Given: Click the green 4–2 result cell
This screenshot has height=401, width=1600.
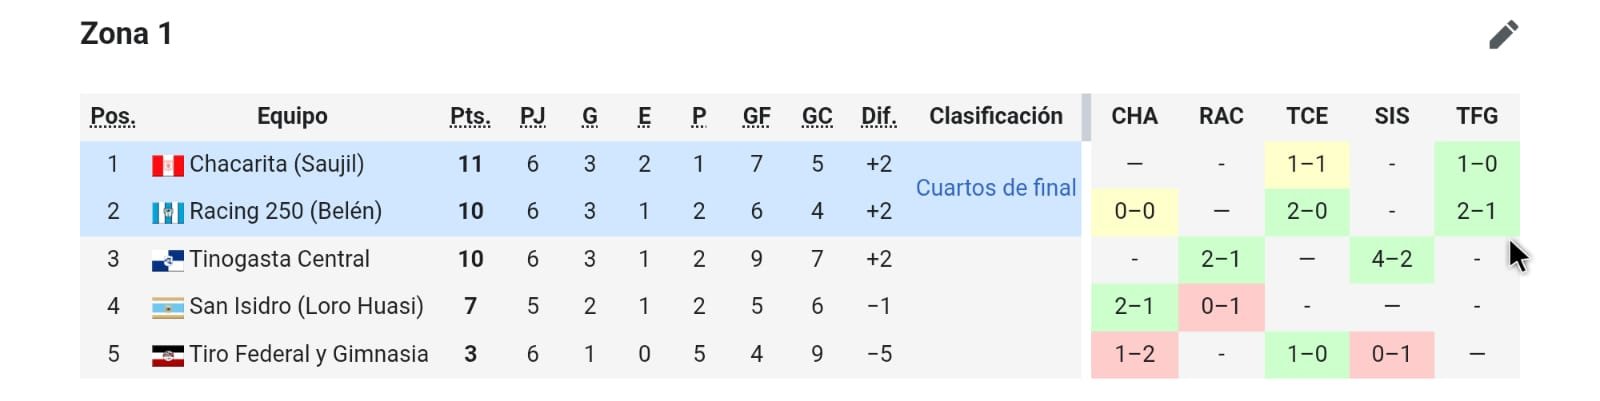Looking at the screenshot, I should tap(1391, 260).
